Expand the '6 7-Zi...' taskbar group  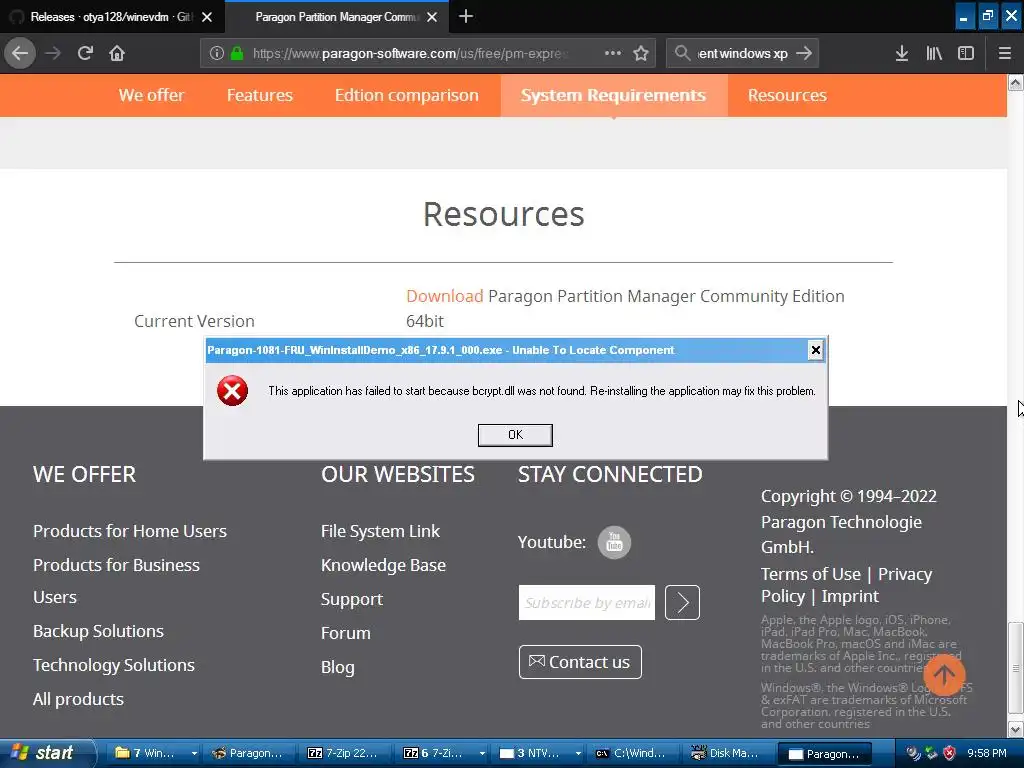tap(482, 753)
